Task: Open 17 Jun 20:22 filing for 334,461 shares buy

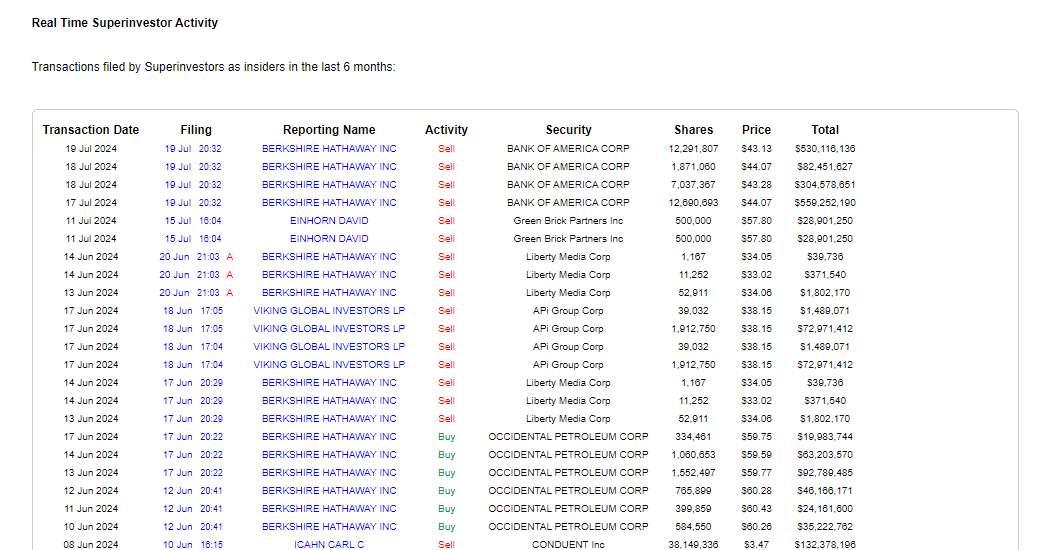Action: [193, 437]
